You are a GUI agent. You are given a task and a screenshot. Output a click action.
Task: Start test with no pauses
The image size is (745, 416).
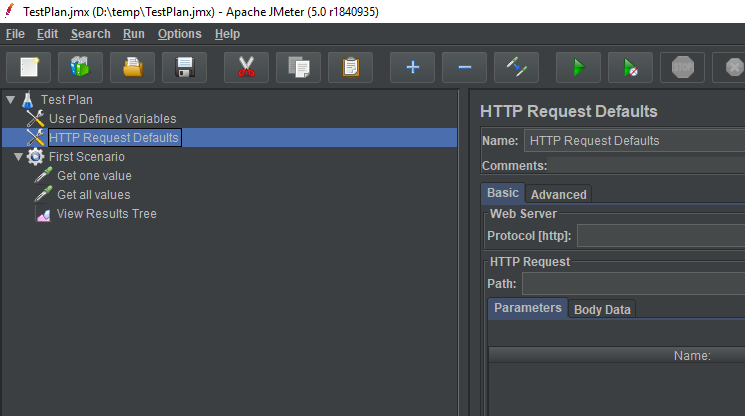pos(630,67)
